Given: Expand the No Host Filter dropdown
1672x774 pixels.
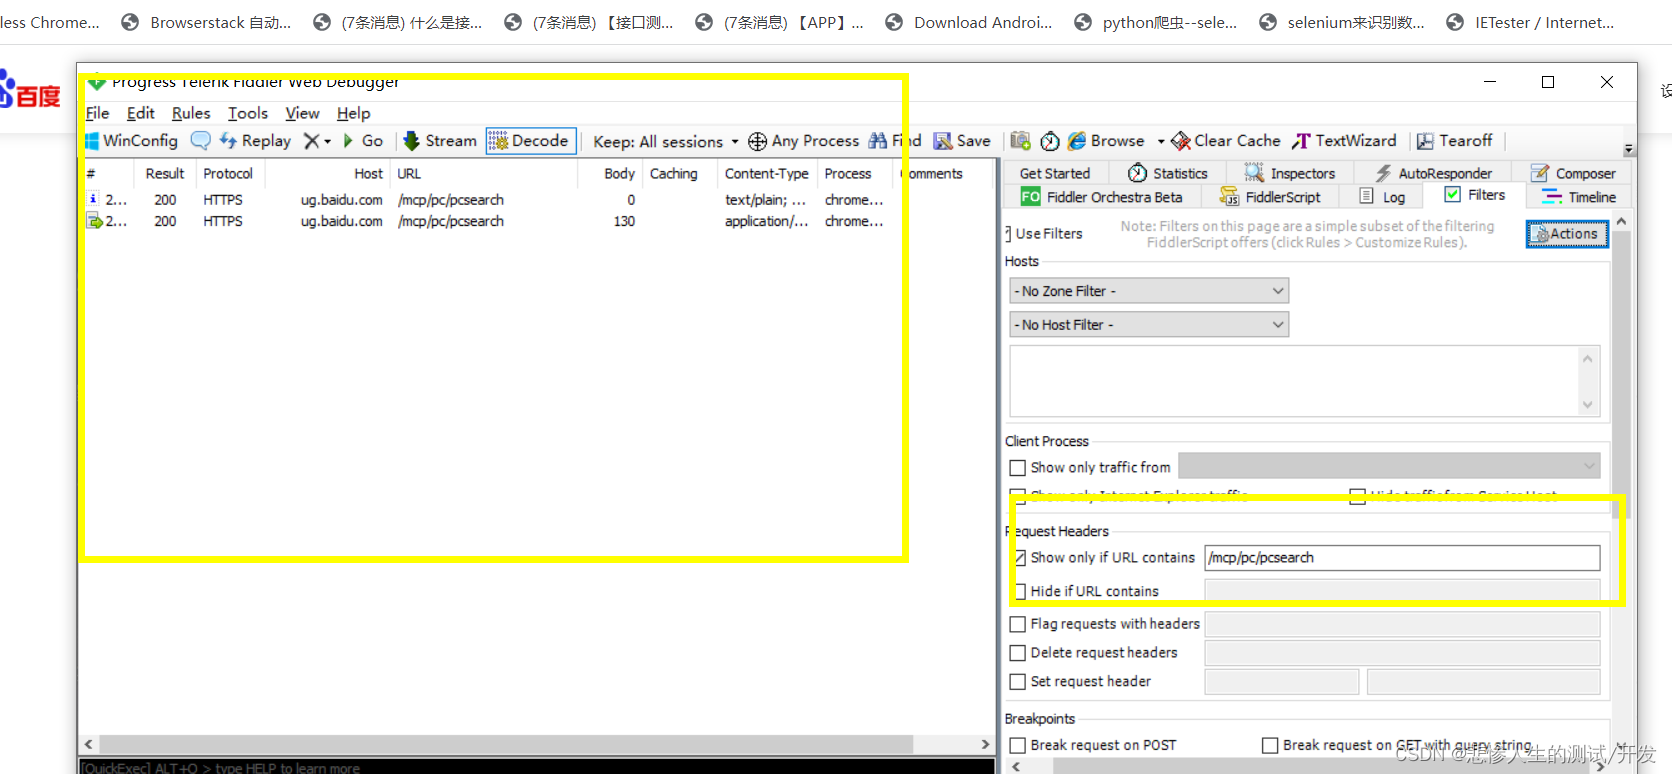Looking at the screenshot, I should coord(1149,325).
